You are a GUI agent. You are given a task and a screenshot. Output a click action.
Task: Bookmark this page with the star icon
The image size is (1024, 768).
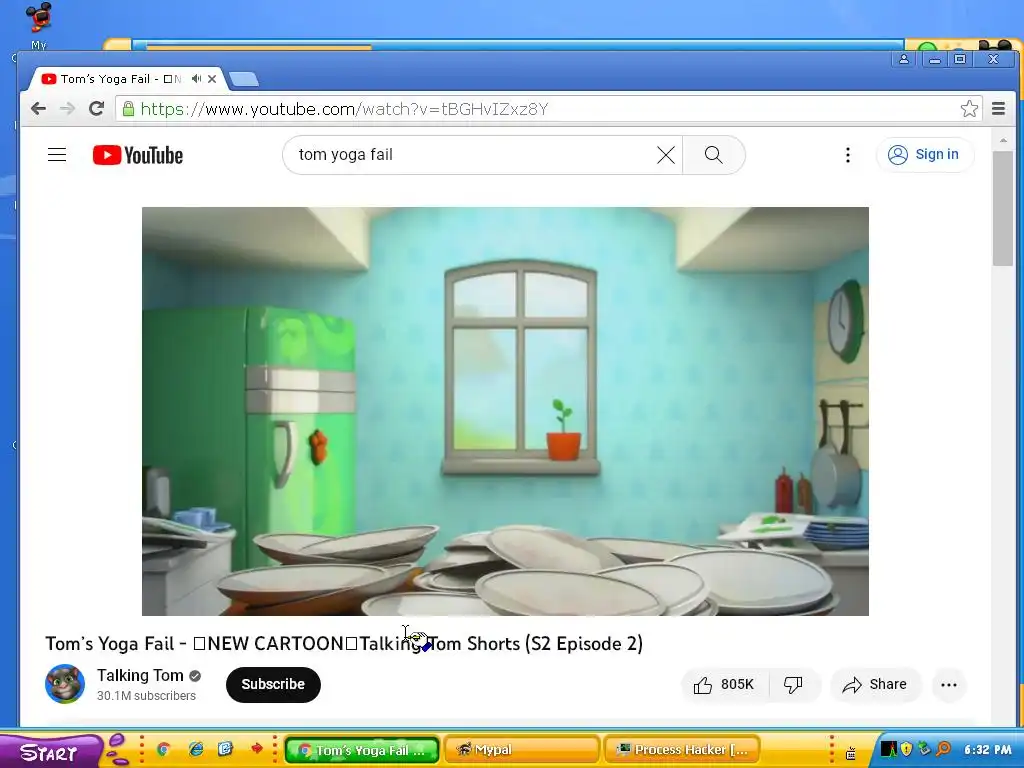[x=969, y=108]
